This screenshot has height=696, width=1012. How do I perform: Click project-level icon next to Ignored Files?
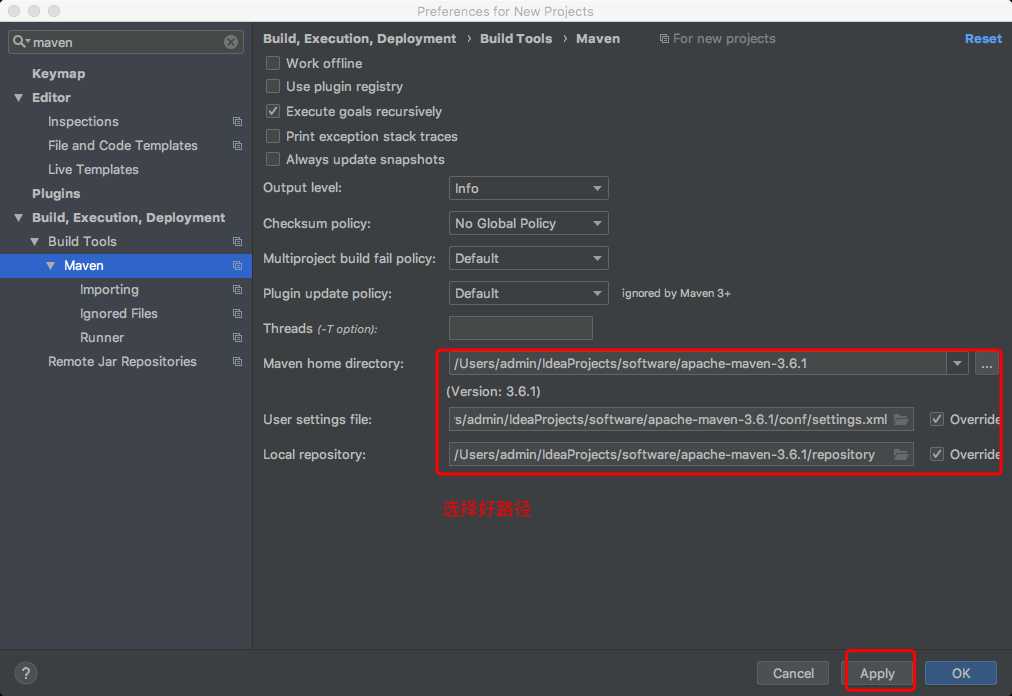(x=238, y=313)
